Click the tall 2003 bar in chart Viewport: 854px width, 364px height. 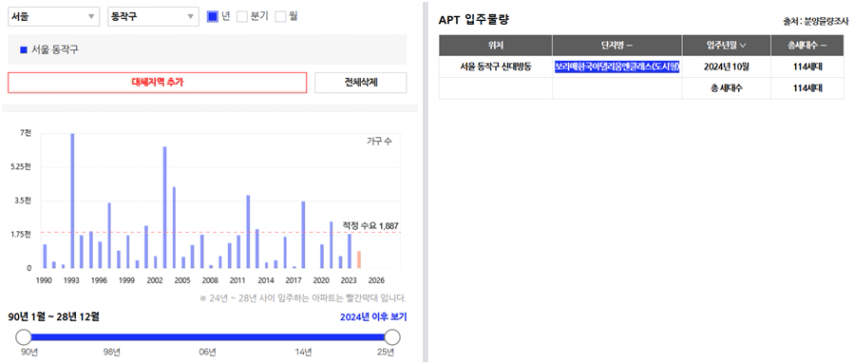[164, 208]
